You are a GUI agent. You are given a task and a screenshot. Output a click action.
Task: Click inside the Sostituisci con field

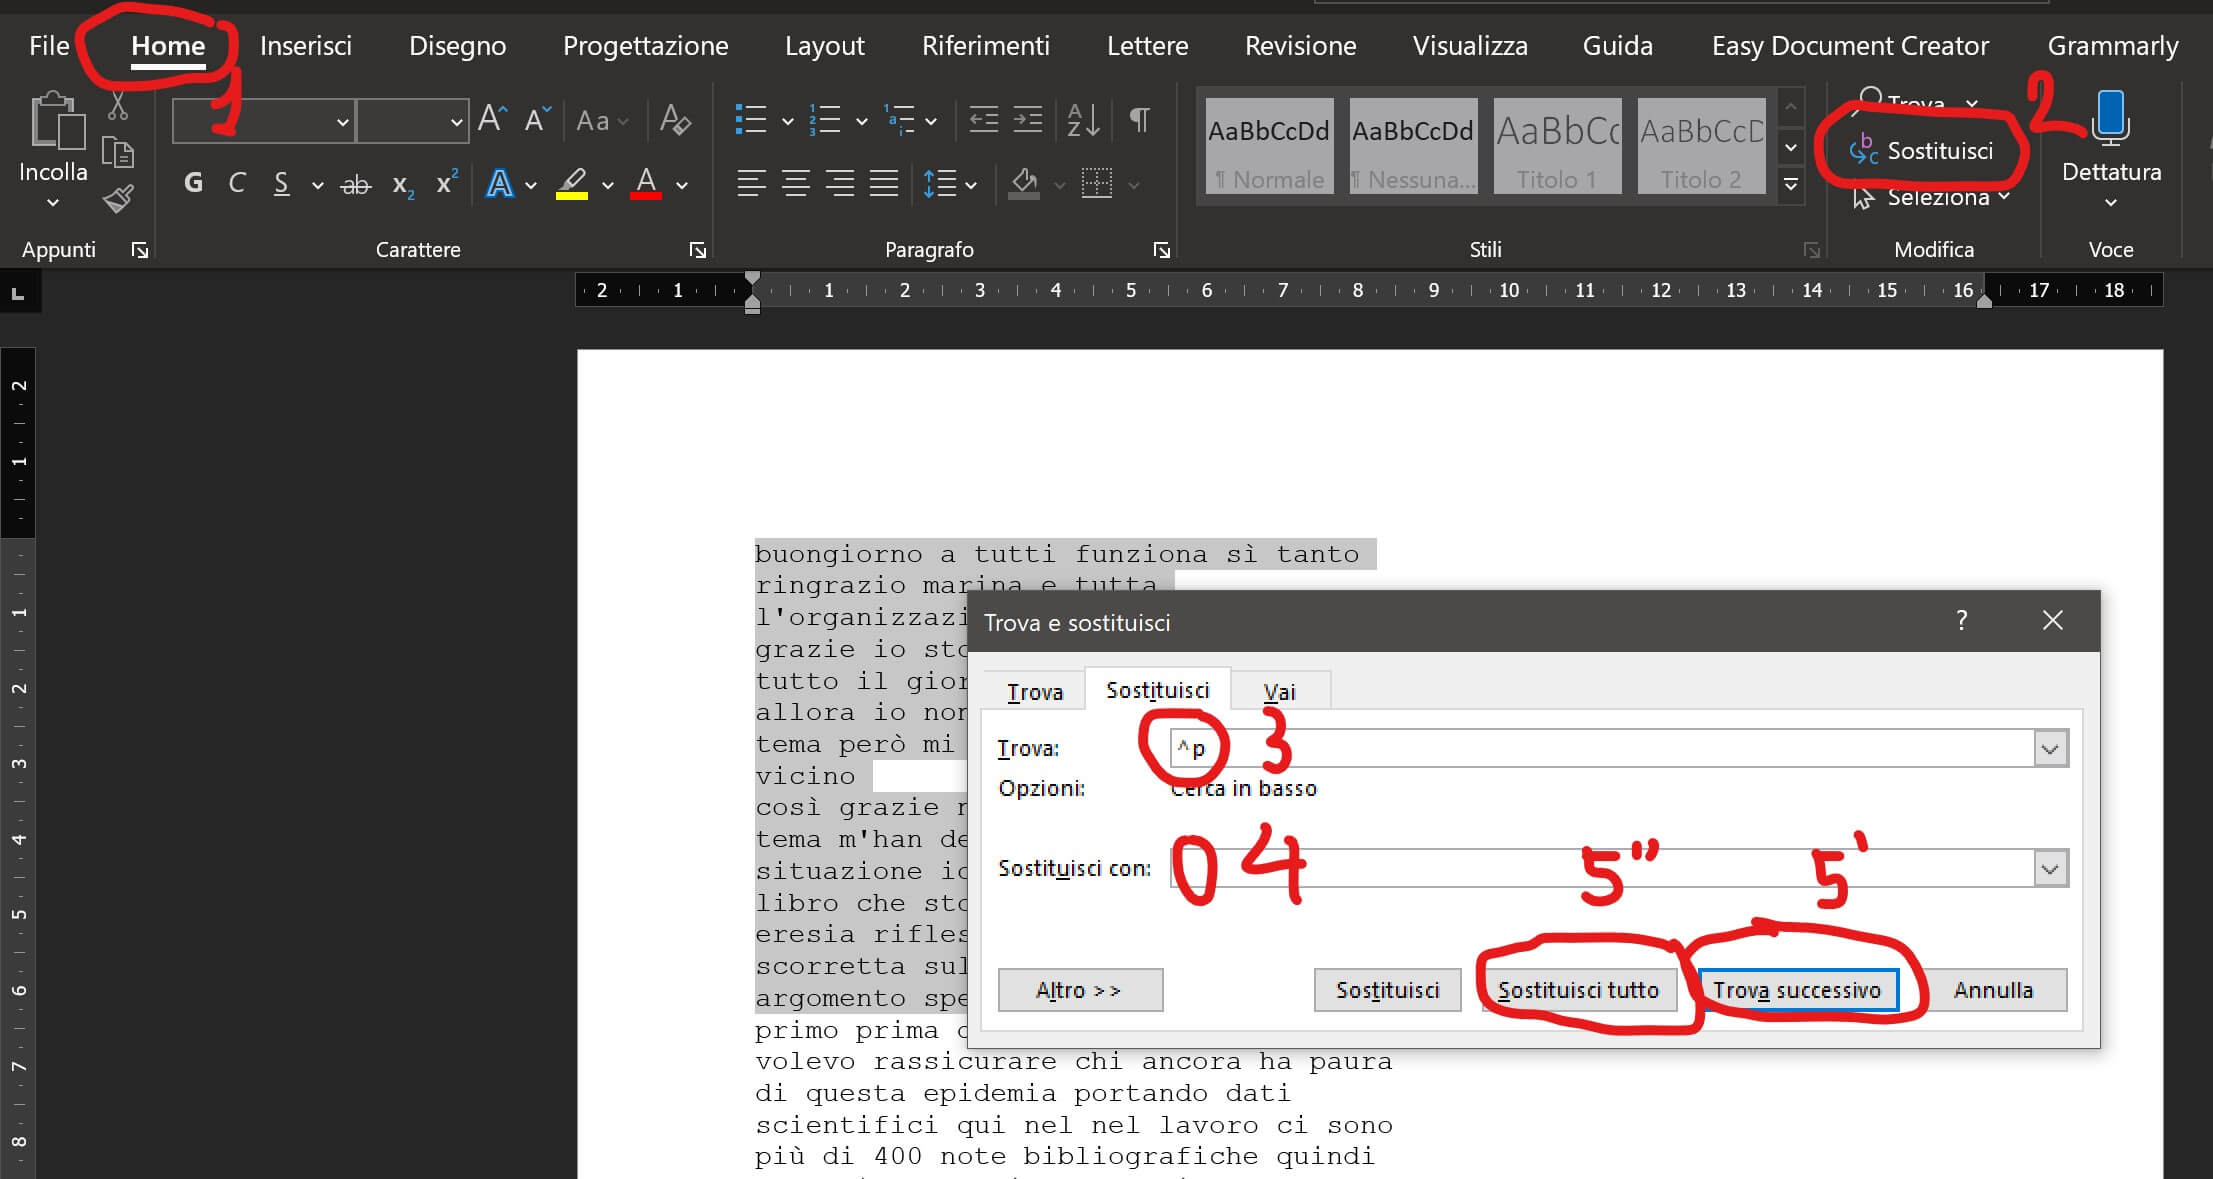pos(1600,869)
